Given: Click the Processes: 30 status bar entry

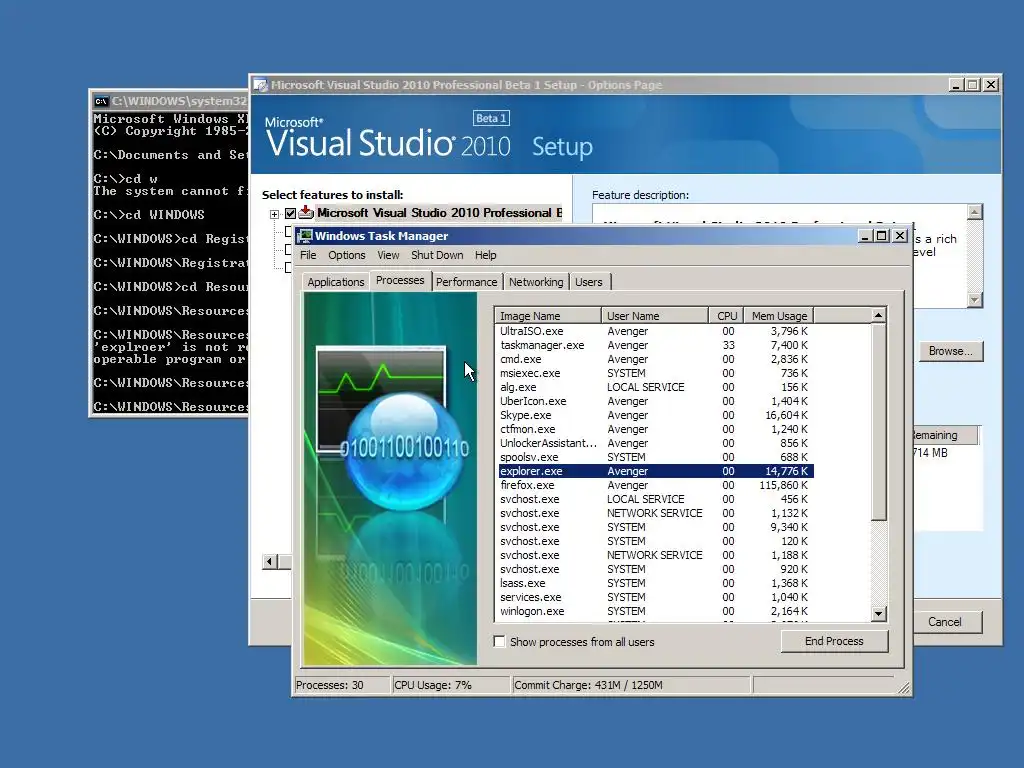Looking at the screenshot, I should pyautogui.click(x=342, y=685).
